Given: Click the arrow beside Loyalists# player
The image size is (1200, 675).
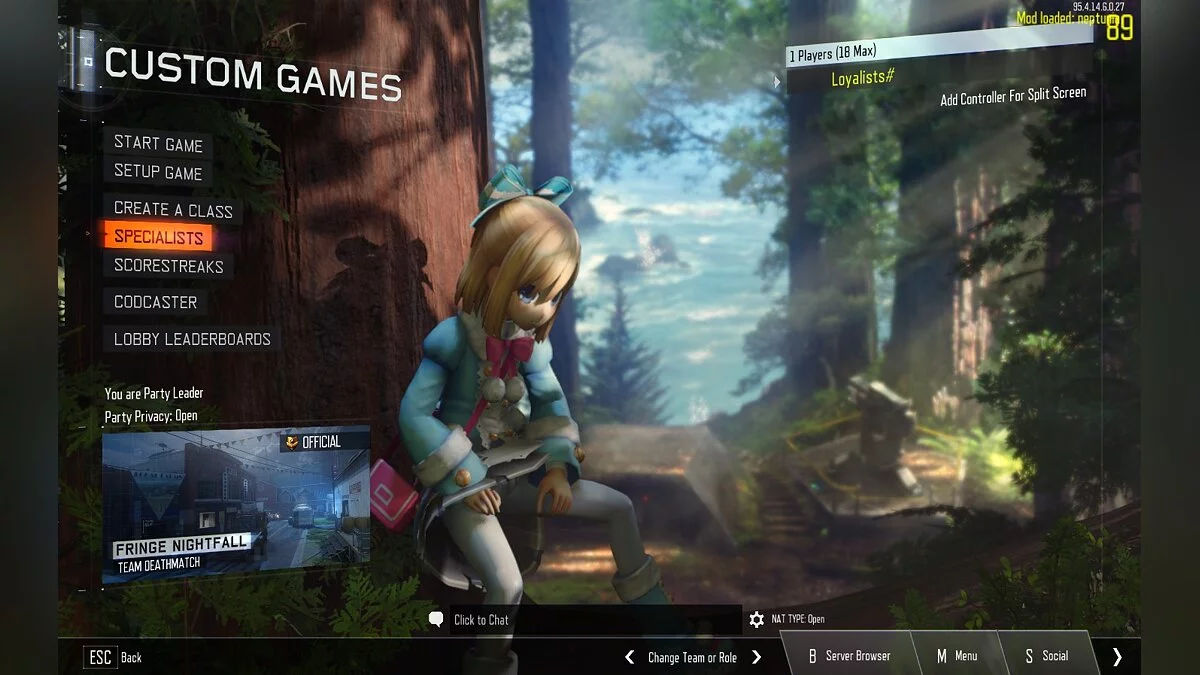Looking at the screenshot, I should 778,82.
